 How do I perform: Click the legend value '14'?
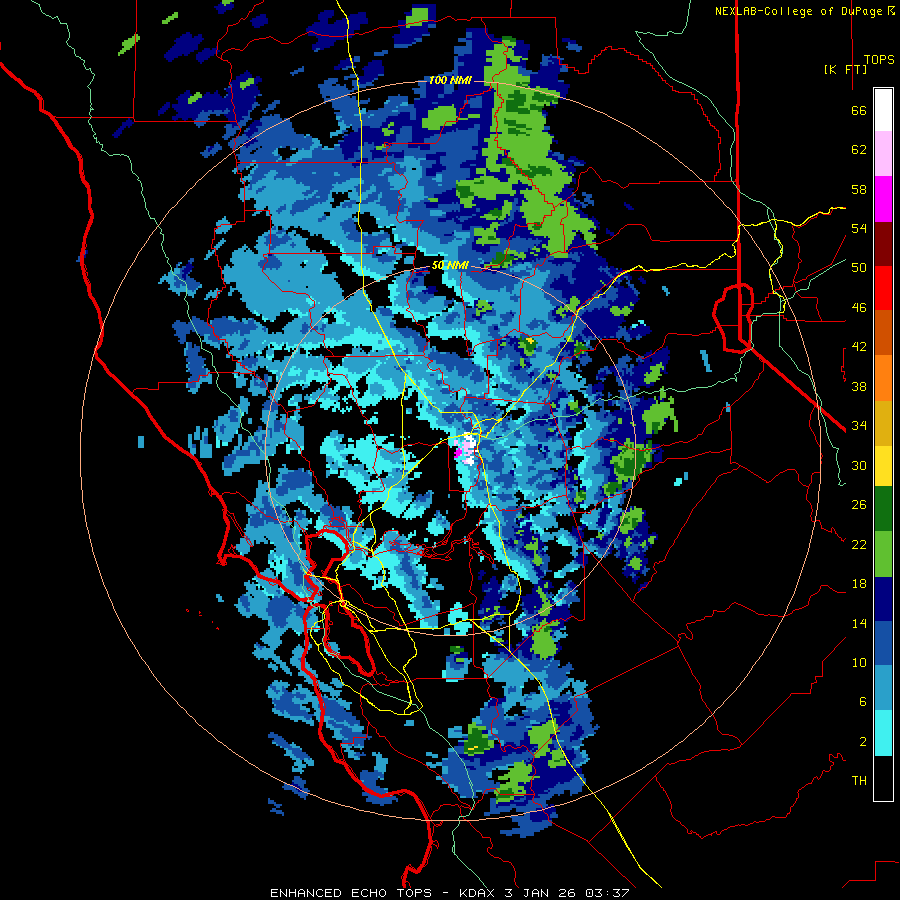coord(859,623)
